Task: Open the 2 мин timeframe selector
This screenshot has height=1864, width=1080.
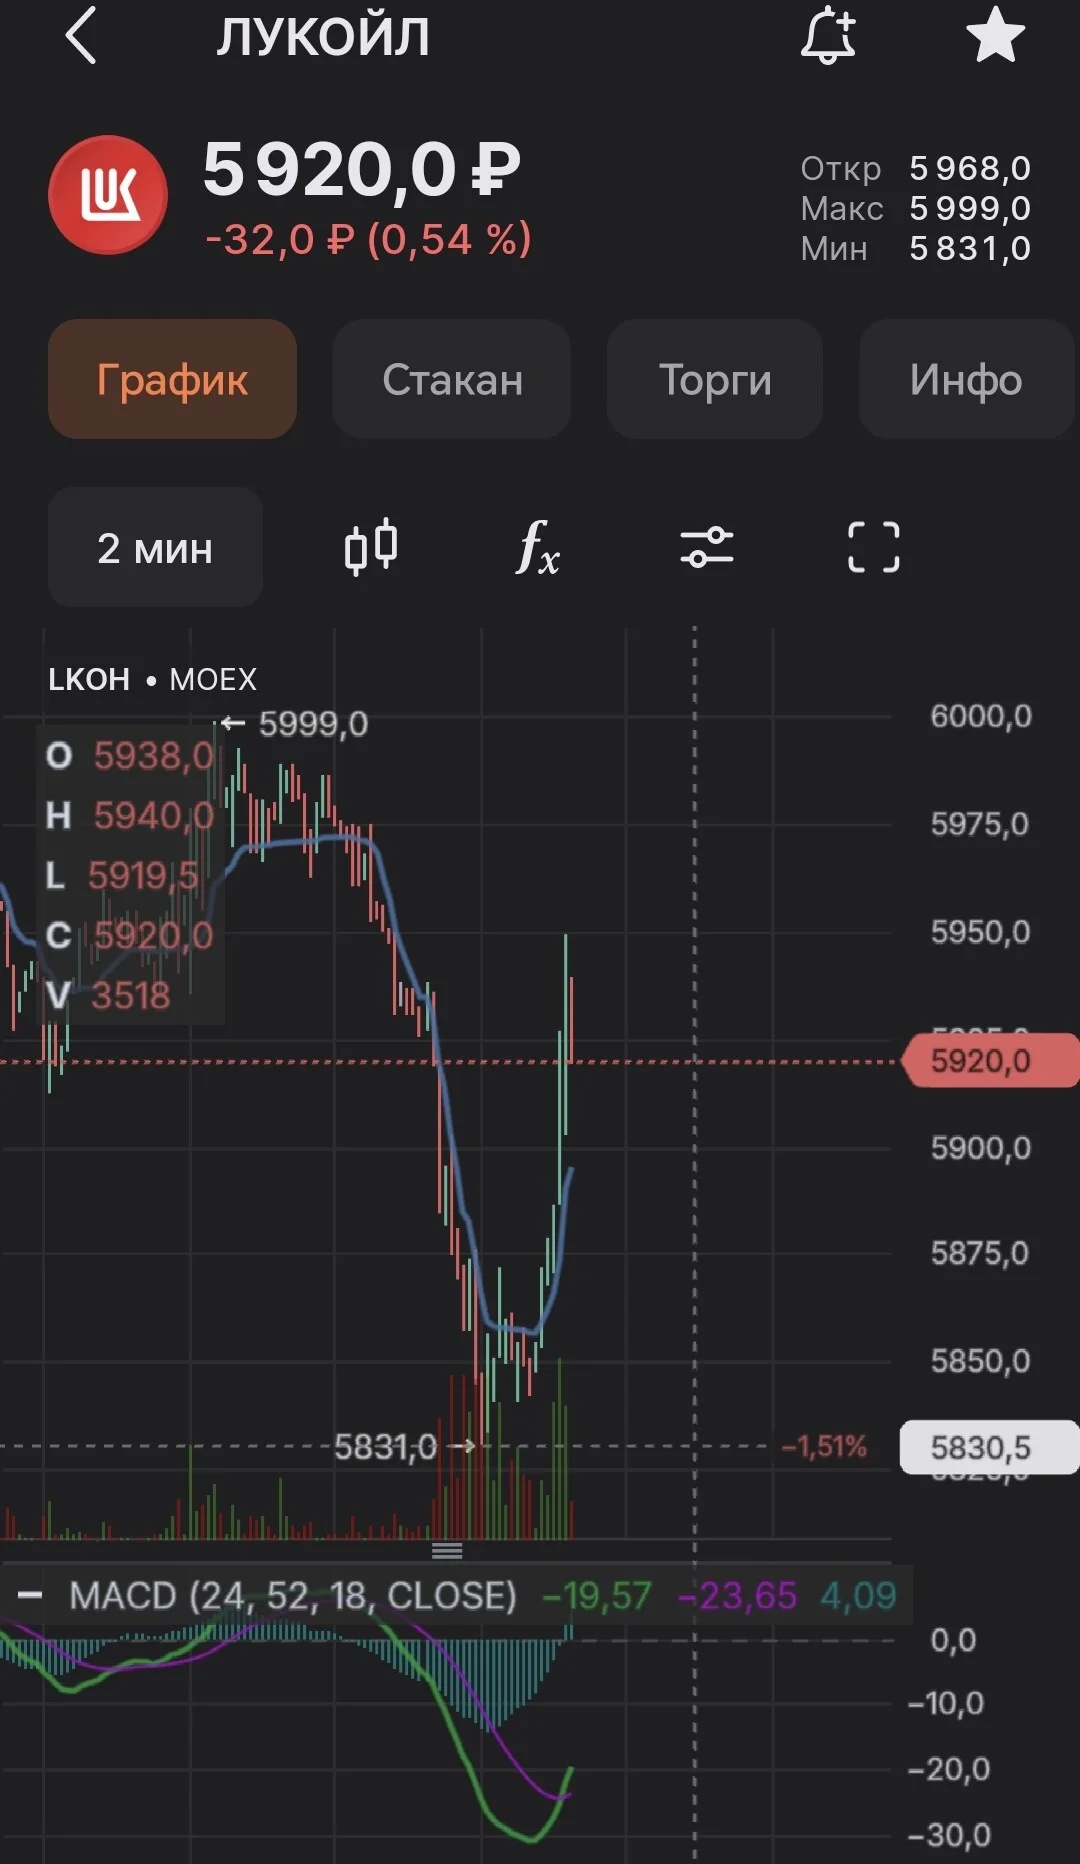Action: [155, 547]
